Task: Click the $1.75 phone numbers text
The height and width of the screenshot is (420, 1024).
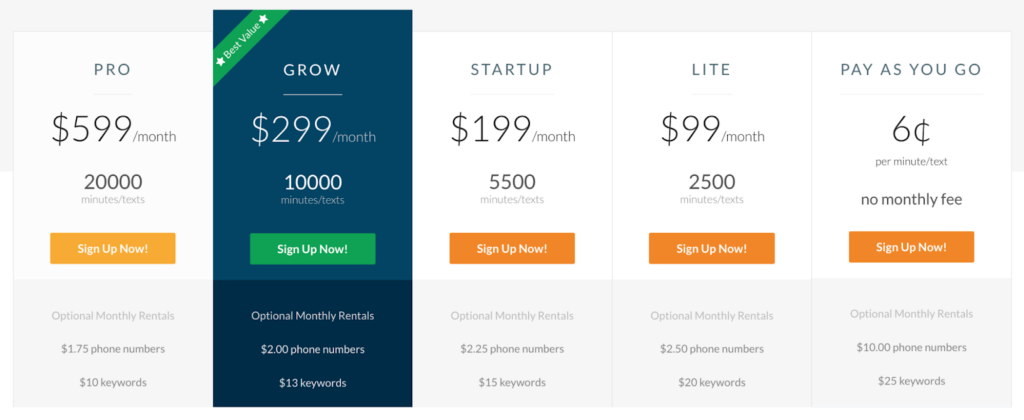Action: coord(113,349)
